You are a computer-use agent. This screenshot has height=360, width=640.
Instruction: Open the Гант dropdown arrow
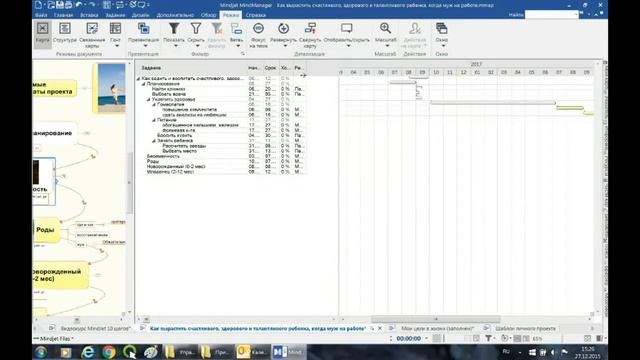pos(117,46)
